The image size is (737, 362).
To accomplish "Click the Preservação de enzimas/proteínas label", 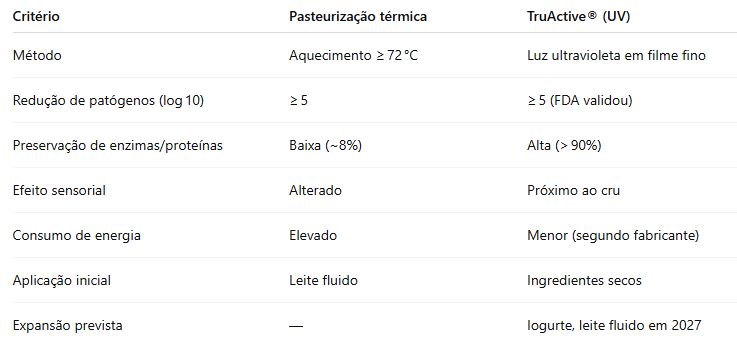I will click(118, 146).
